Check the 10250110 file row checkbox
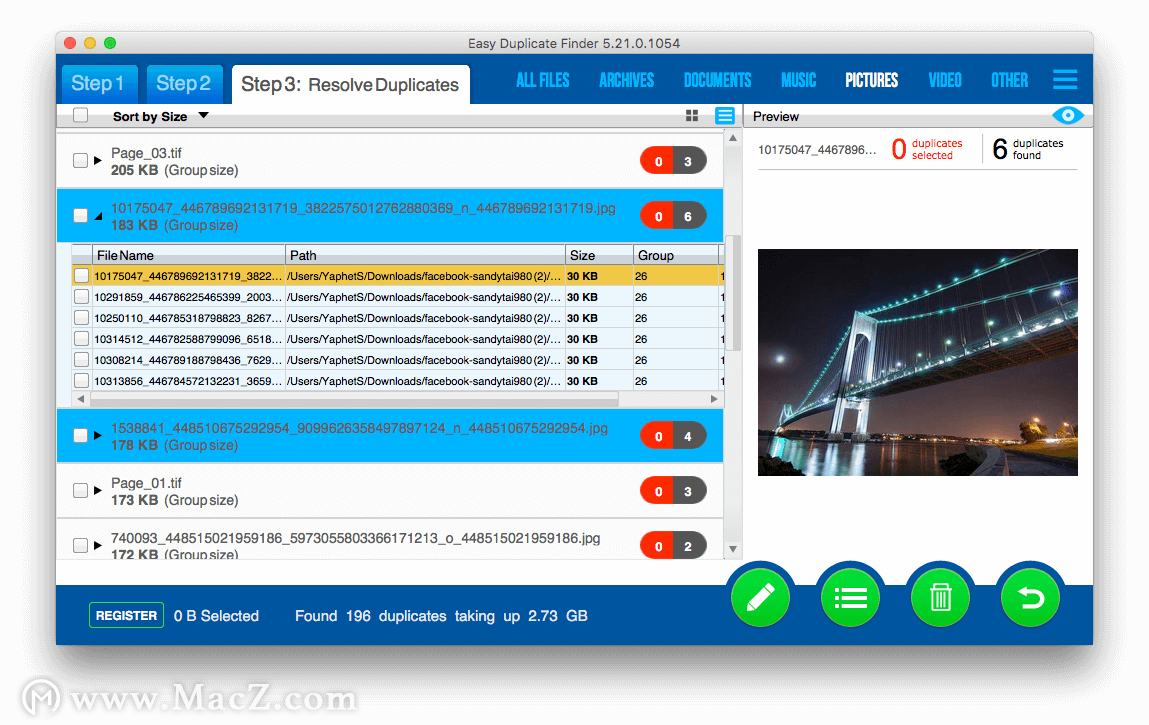The image size is (1149, 725). tap(81, 318)
